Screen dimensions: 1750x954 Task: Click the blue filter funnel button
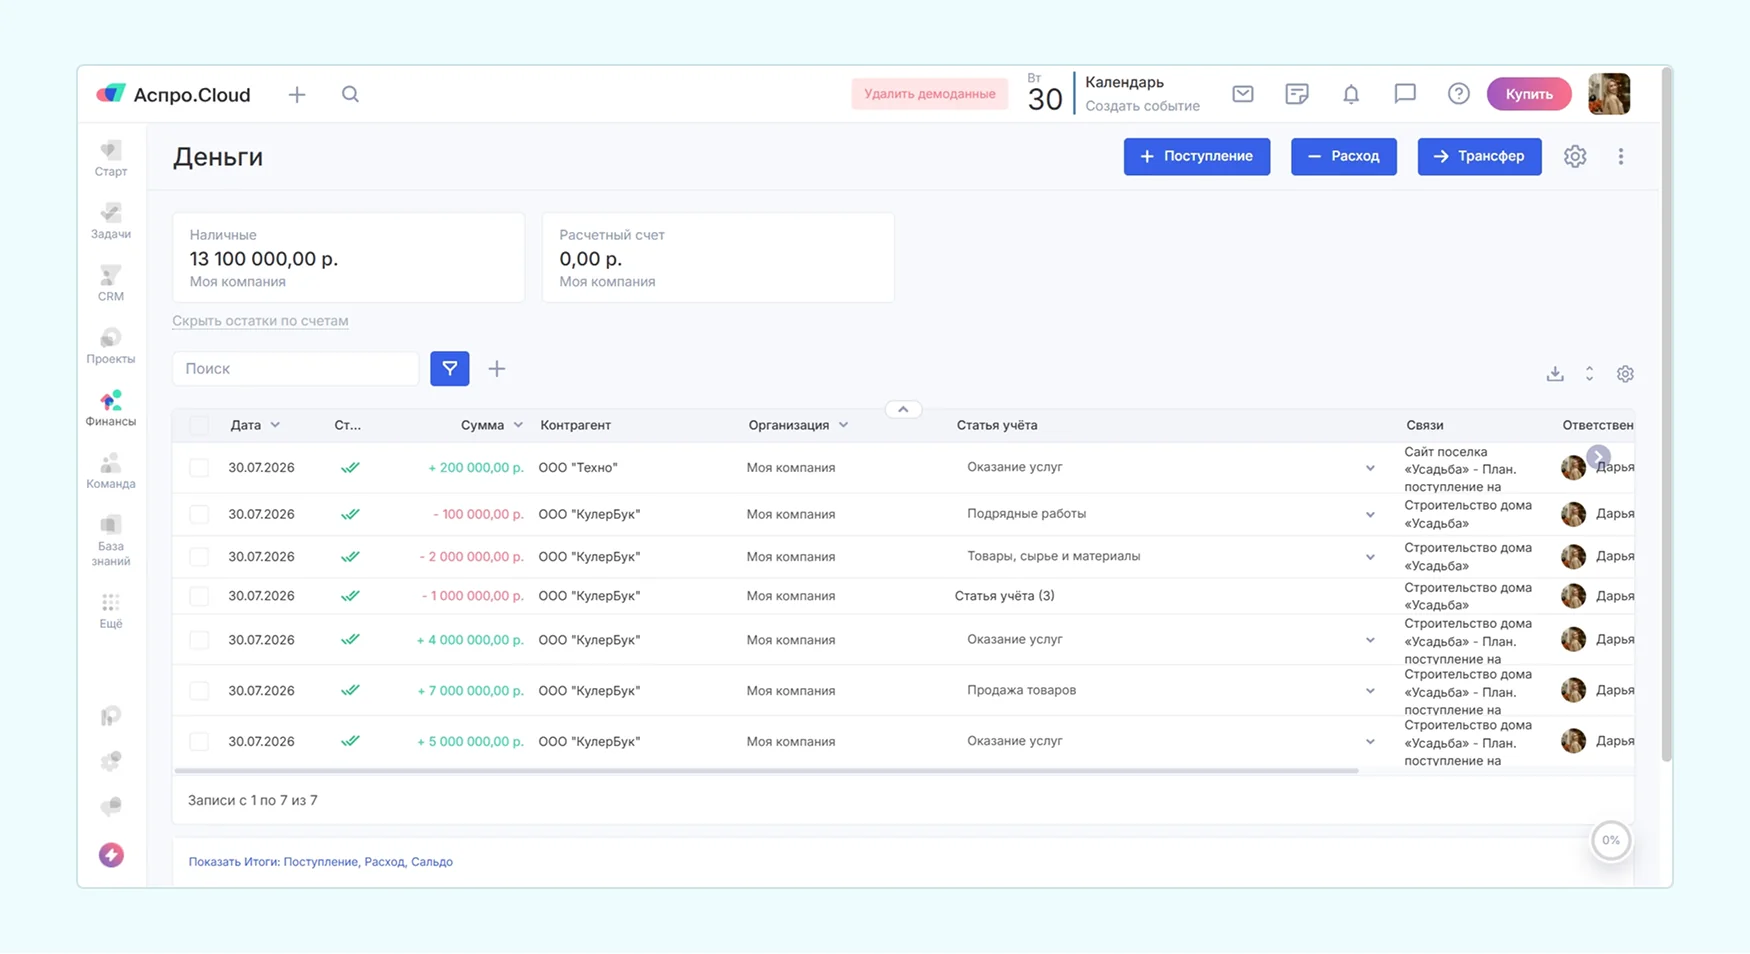tap(450, 368)
